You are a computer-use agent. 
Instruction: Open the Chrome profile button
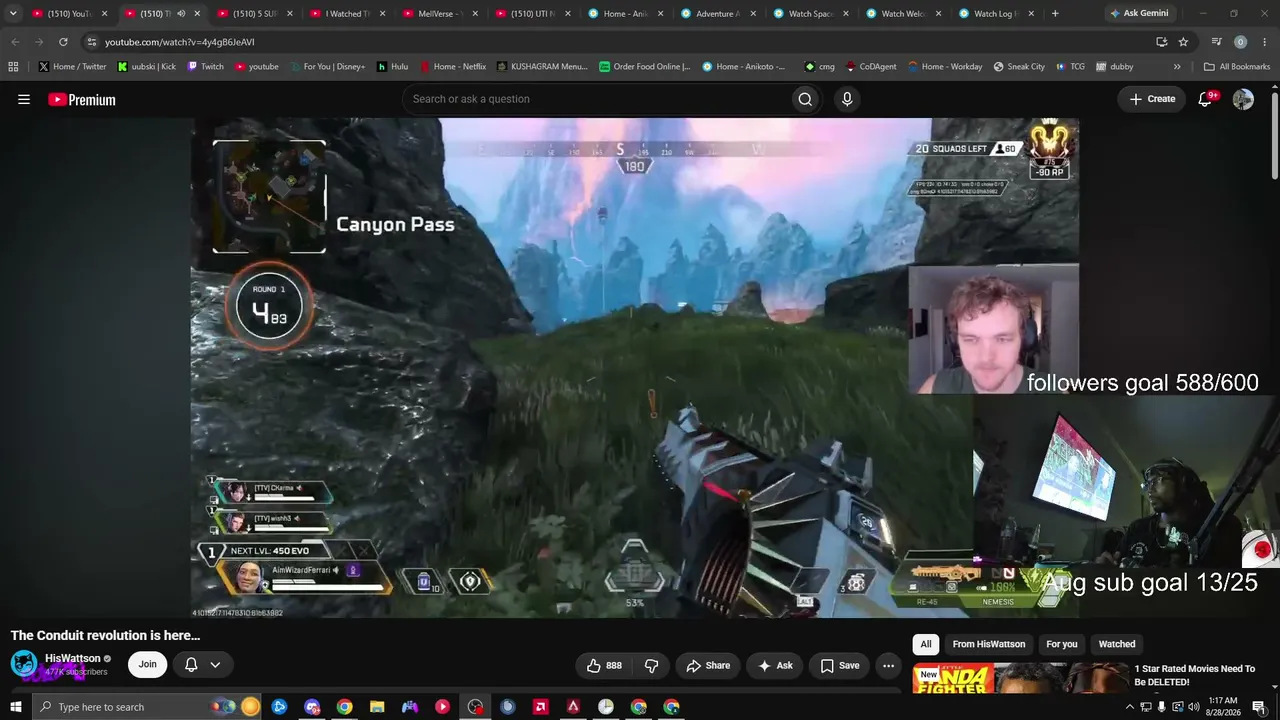click(1240, 42)
